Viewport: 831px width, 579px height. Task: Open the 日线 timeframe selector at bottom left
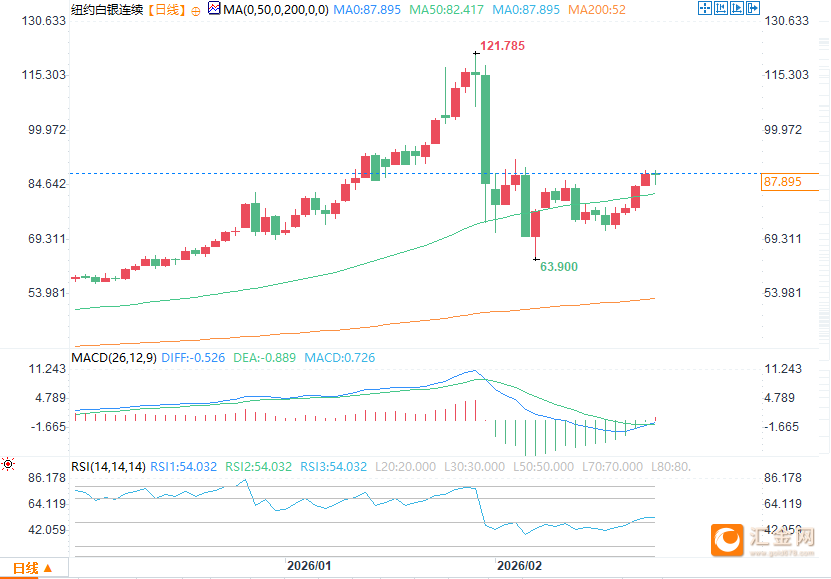click(33, 568)
